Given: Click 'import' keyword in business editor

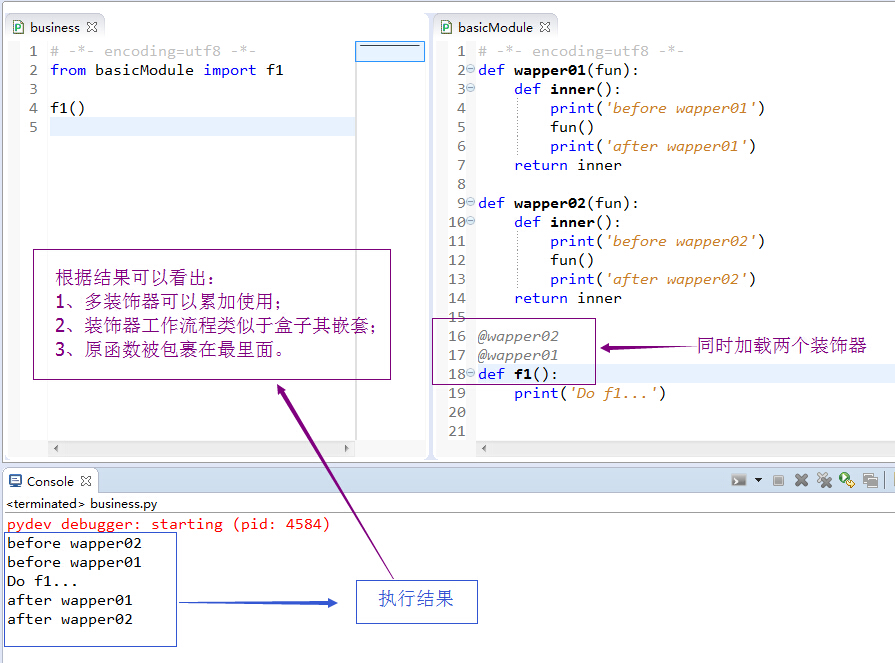Looking at the screenshot, I should [229, 70].
